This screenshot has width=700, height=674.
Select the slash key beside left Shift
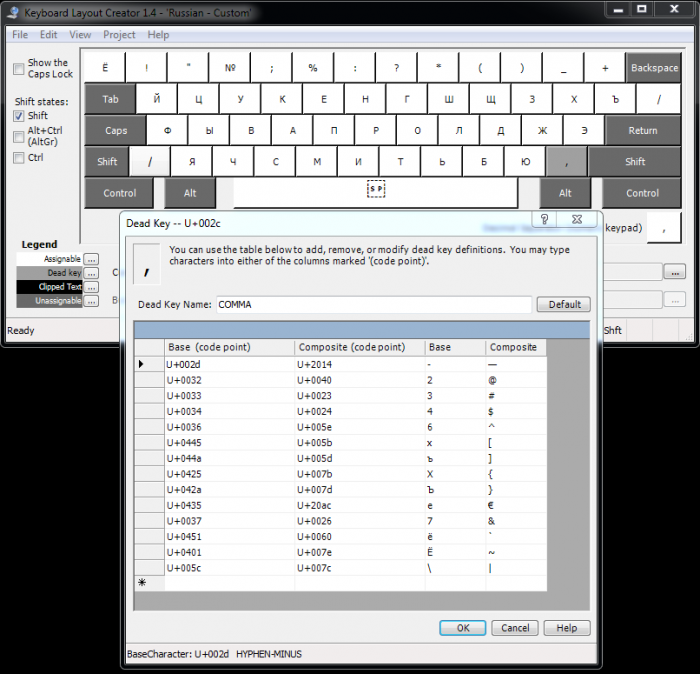[x=150, y=162]
